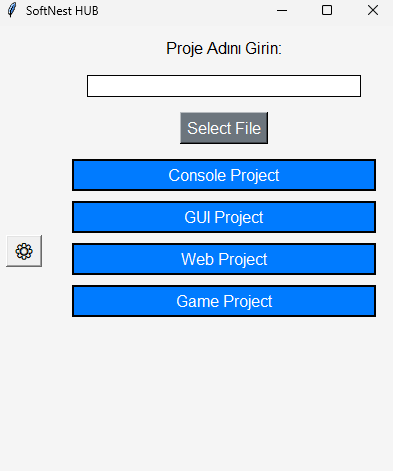Open settings via the gear icon

coord(24,251)
